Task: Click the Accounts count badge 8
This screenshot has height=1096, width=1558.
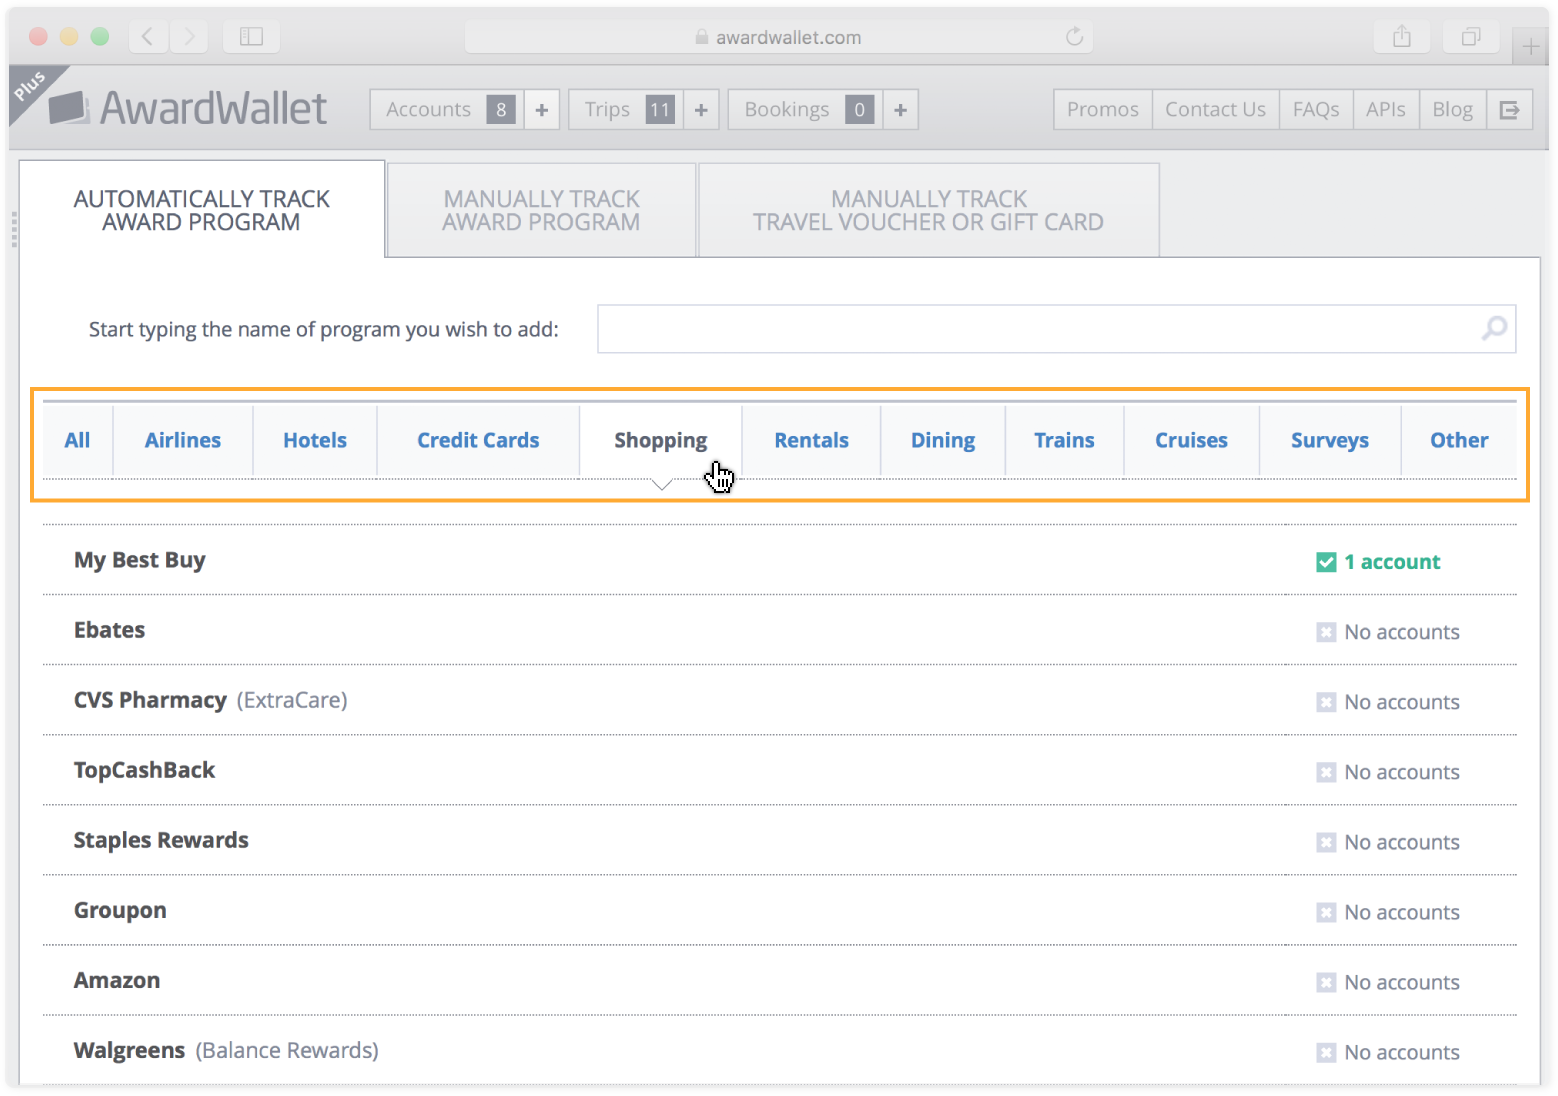Action: 501,109
